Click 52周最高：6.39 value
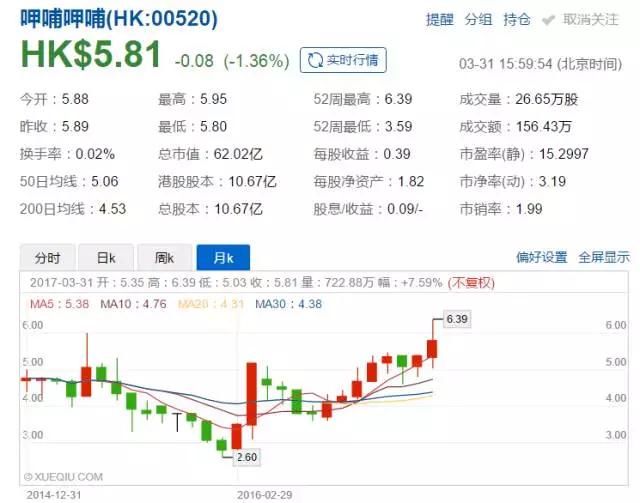 click(x=363, y=99)
